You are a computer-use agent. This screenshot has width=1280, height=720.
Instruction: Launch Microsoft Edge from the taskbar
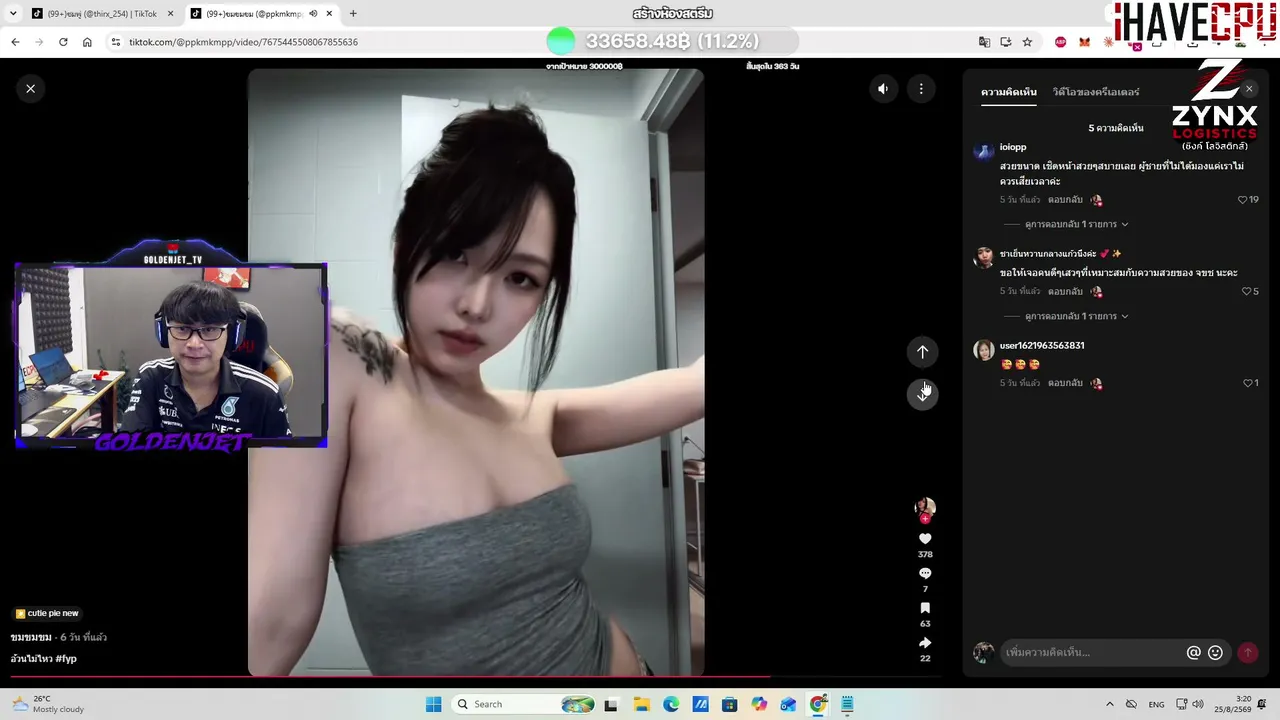[x=670, y=705]
